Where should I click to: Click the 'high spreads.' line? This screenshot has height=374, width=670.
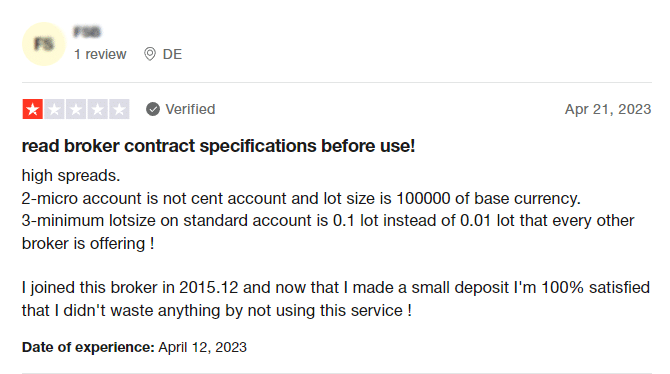tap(71, 176)
